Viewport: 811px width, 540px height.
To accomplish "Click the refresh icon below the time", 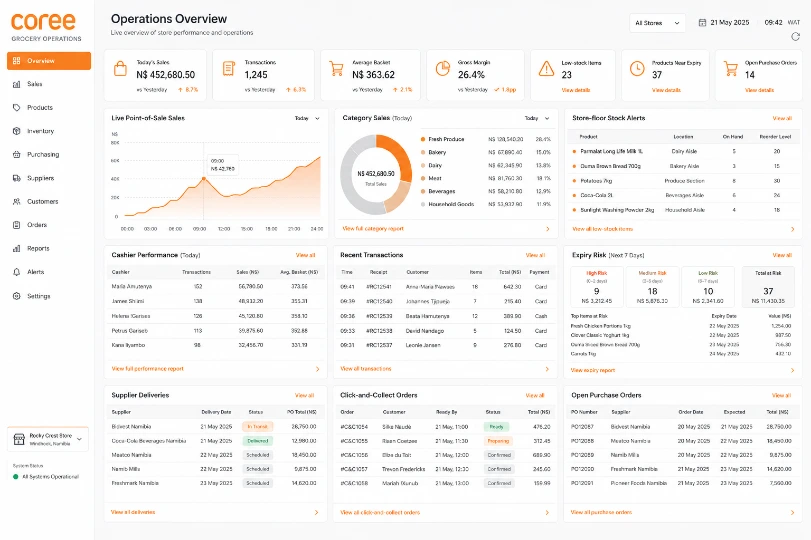I will coord(795,36).
